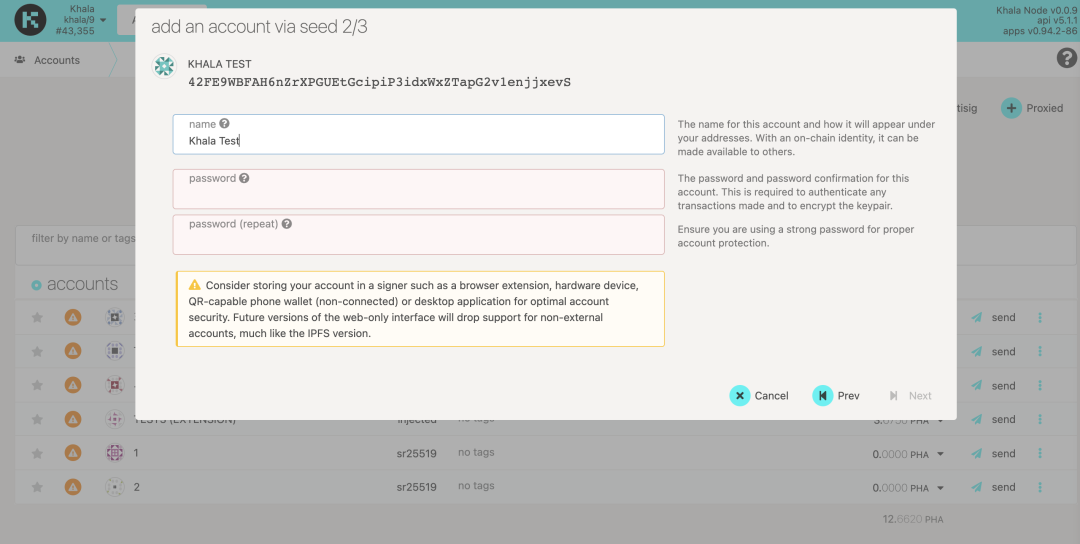Click into the password input field
The width and height of the screenshot is (1080, 544).
[x=418, y=194]
